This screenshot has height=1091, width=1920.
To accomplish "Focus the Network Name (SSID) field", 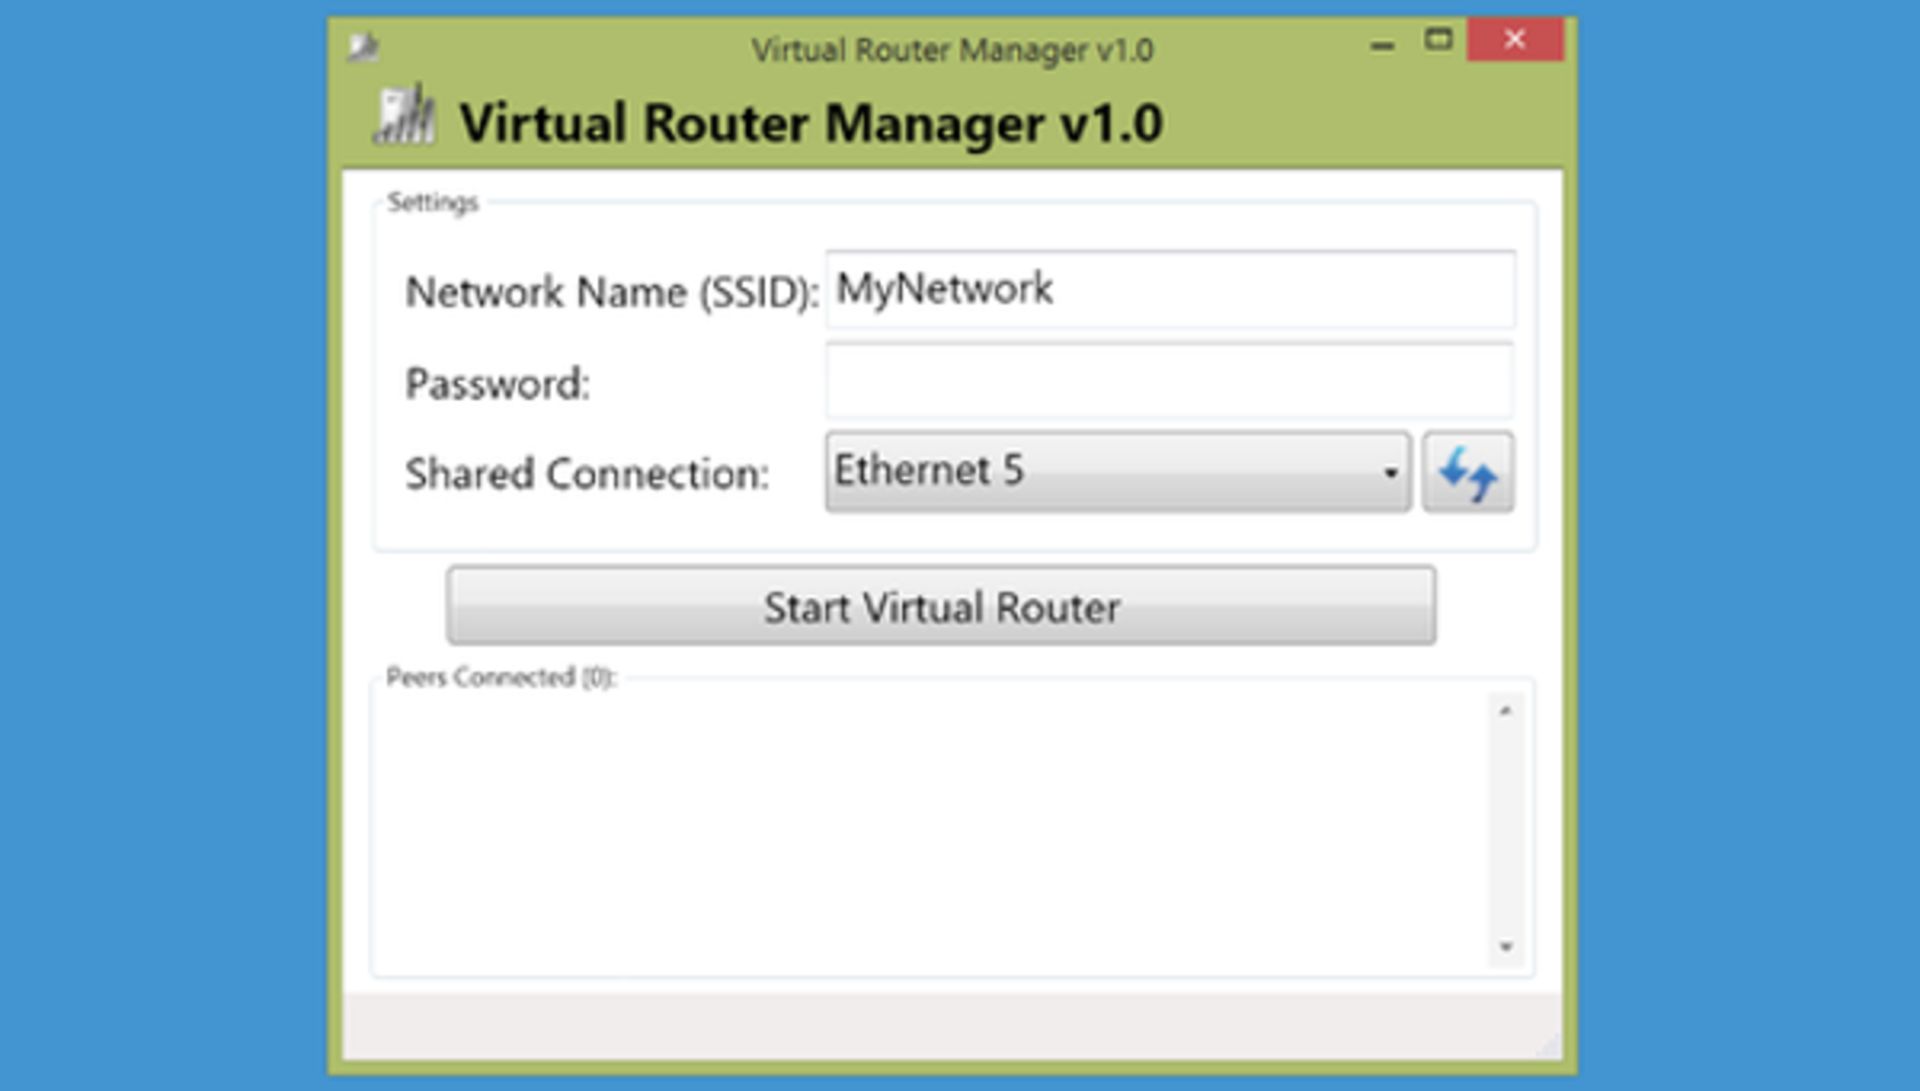I will (1170, 290).
